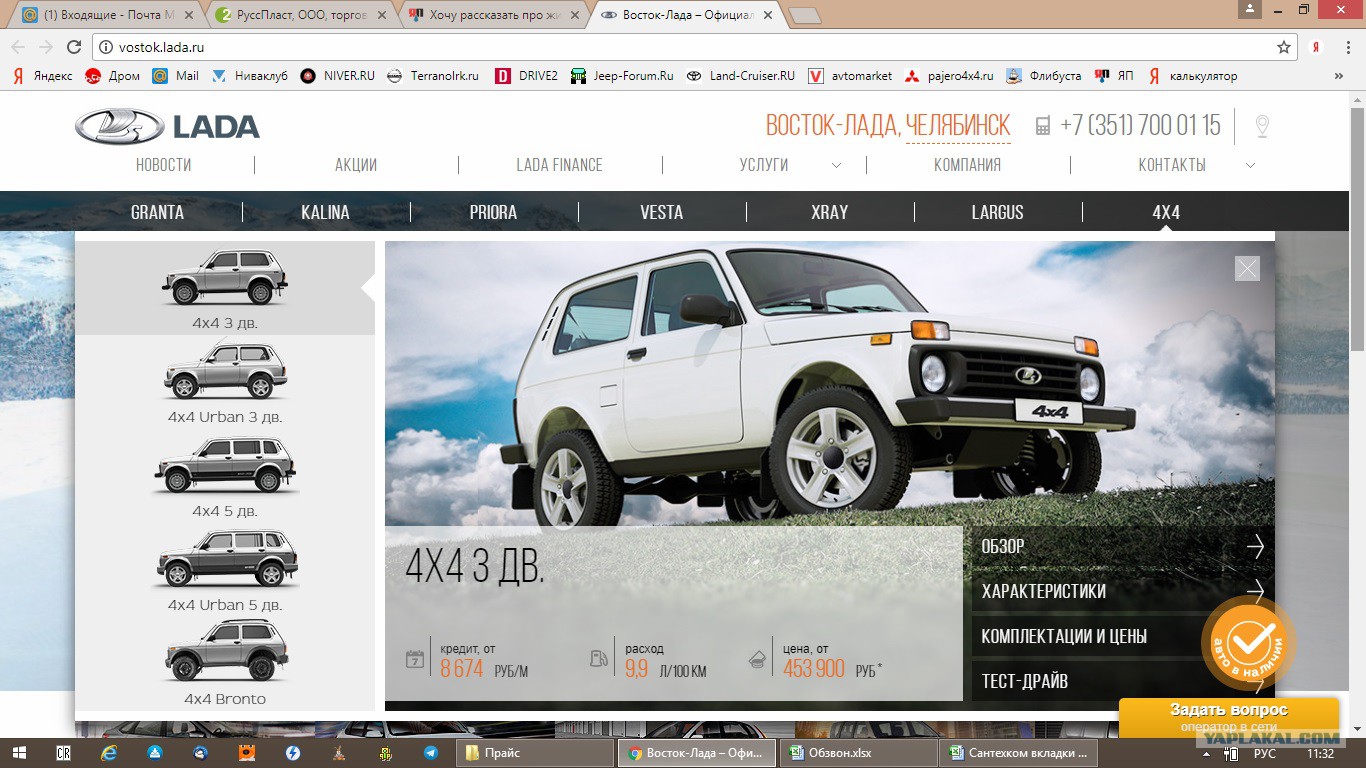Select the XRAY model tab

(x=830, y=212)
